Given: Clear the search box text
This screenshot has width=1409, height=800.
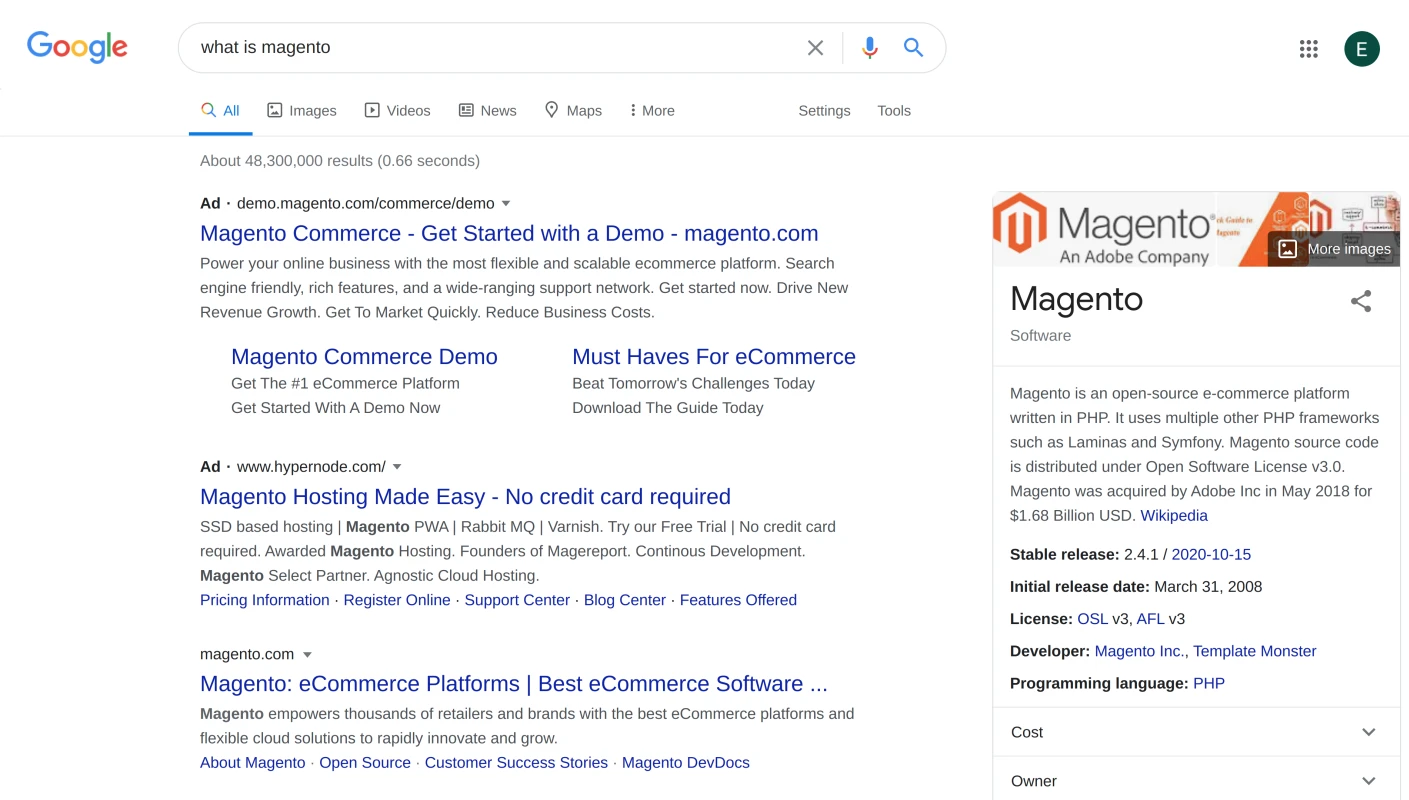Looking at the screenshot, I should point(815,48).
